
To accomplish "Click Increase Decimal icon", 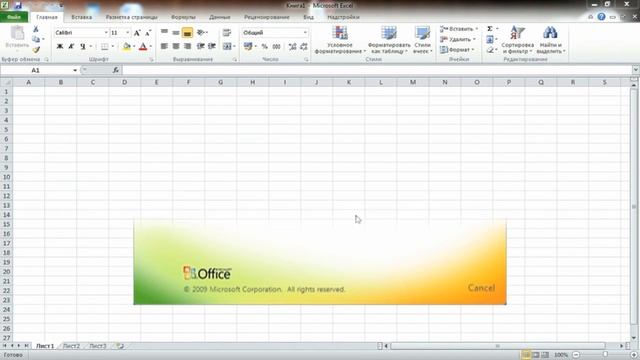I will (292, 47).
